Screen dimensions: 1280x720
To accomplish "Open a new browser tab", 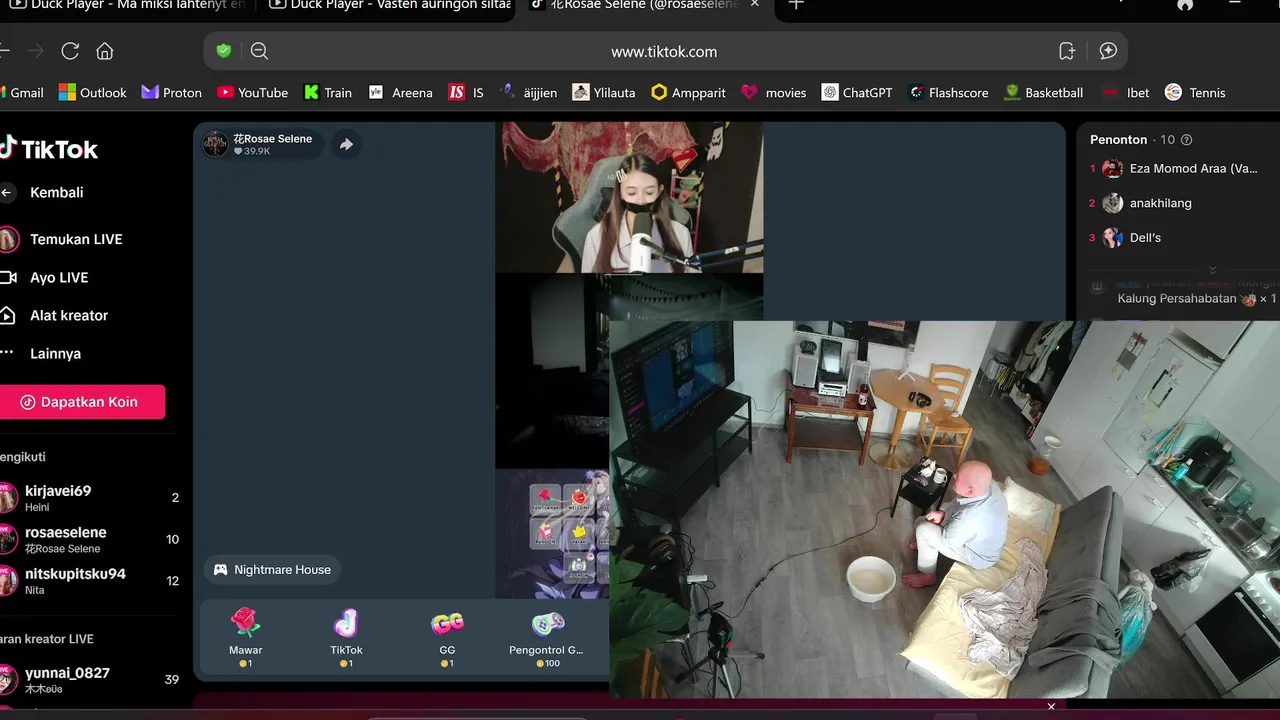I will click(796, 5).
